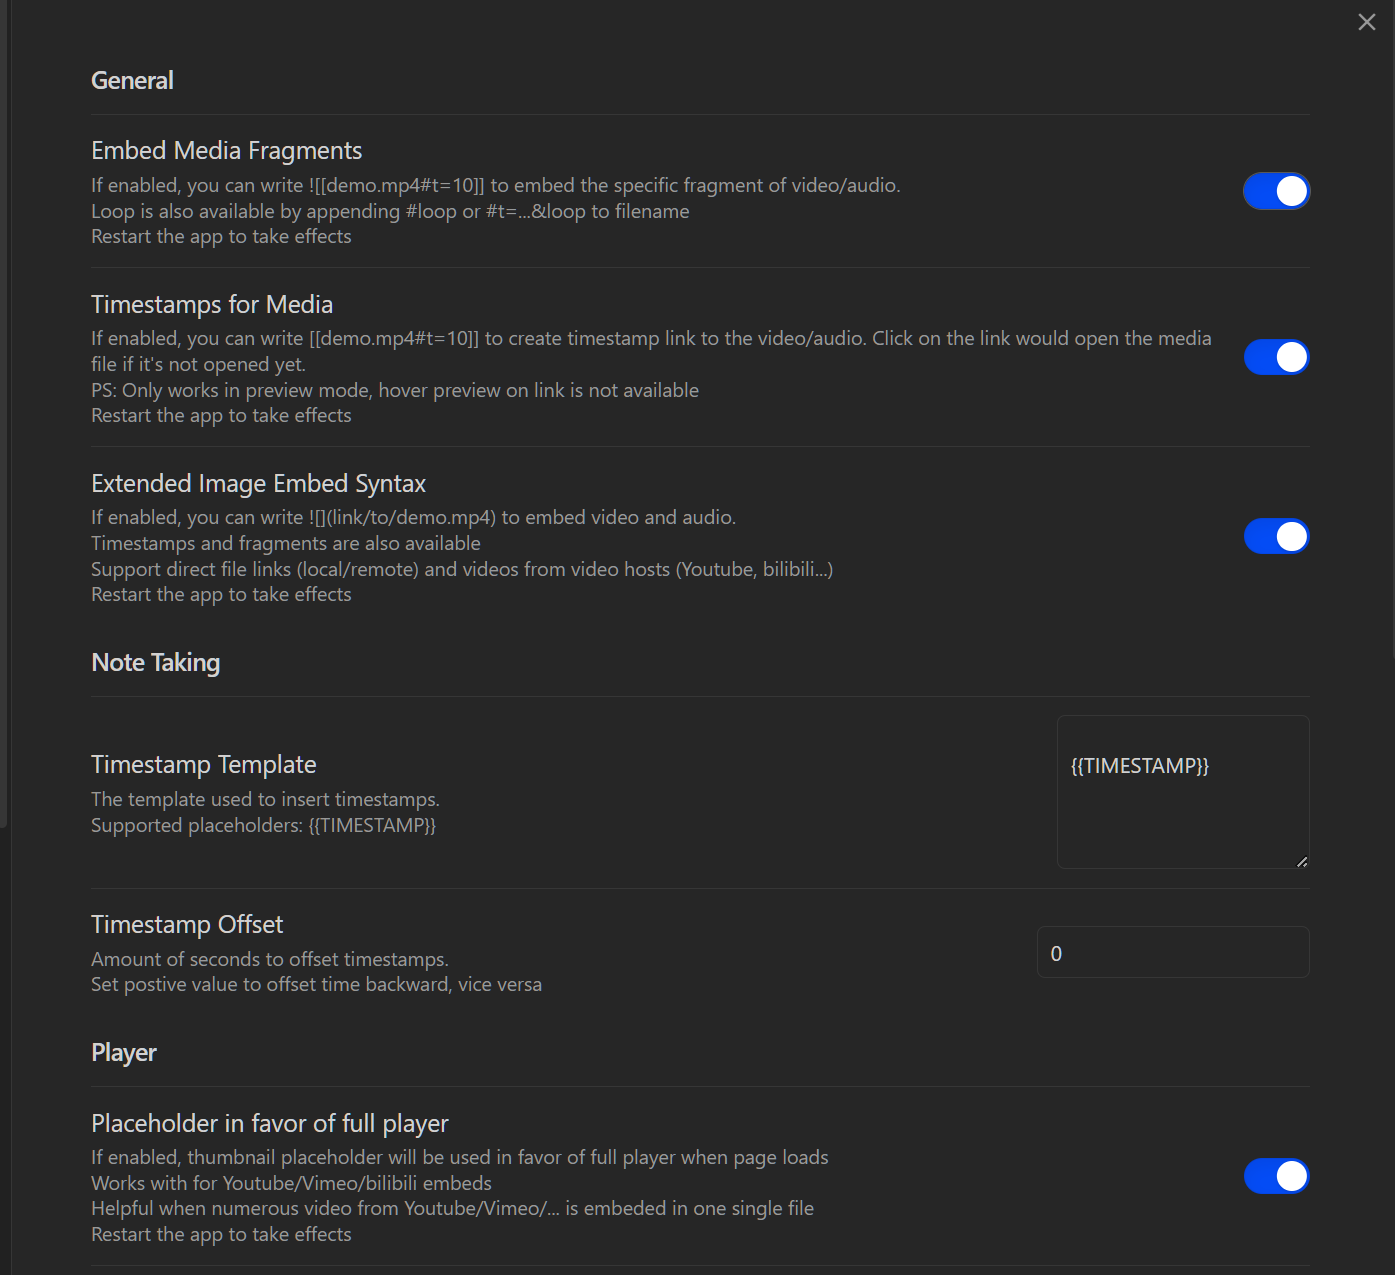
Task: Select the {{TIMESTAMP}} placeholder text
Action: [1139, 765]
